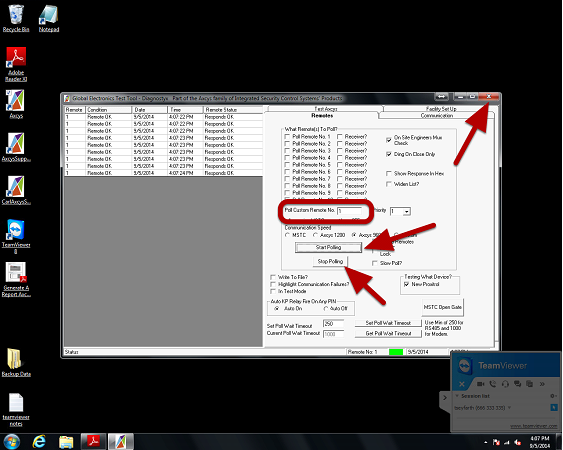Collapse the TeamViewer Session list

457,396
